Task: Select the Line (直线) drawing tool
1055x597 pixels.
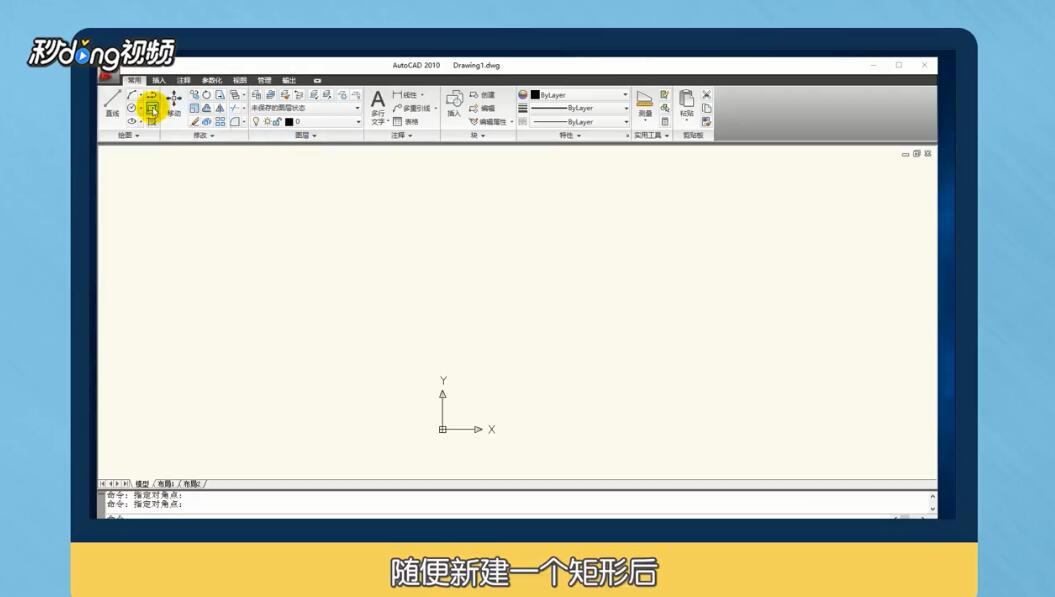Action: pos(112,102)
